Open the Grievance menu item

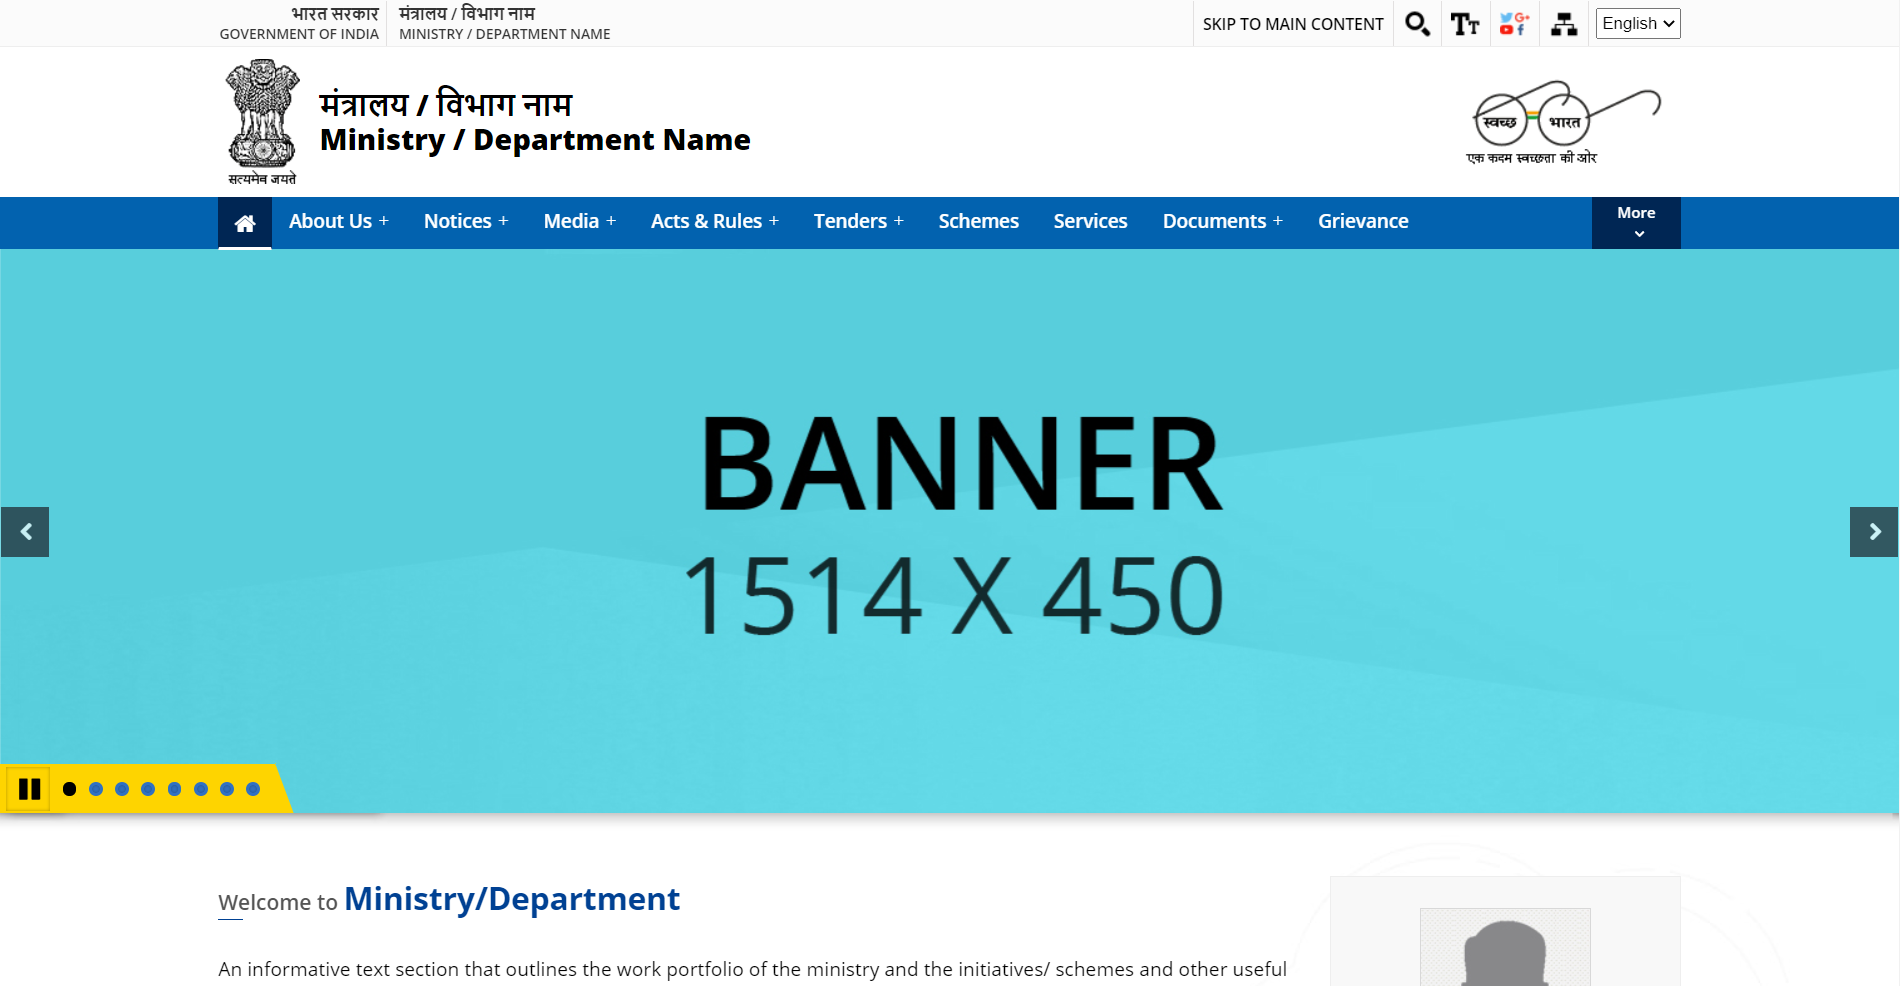(x=1362, y=222)
